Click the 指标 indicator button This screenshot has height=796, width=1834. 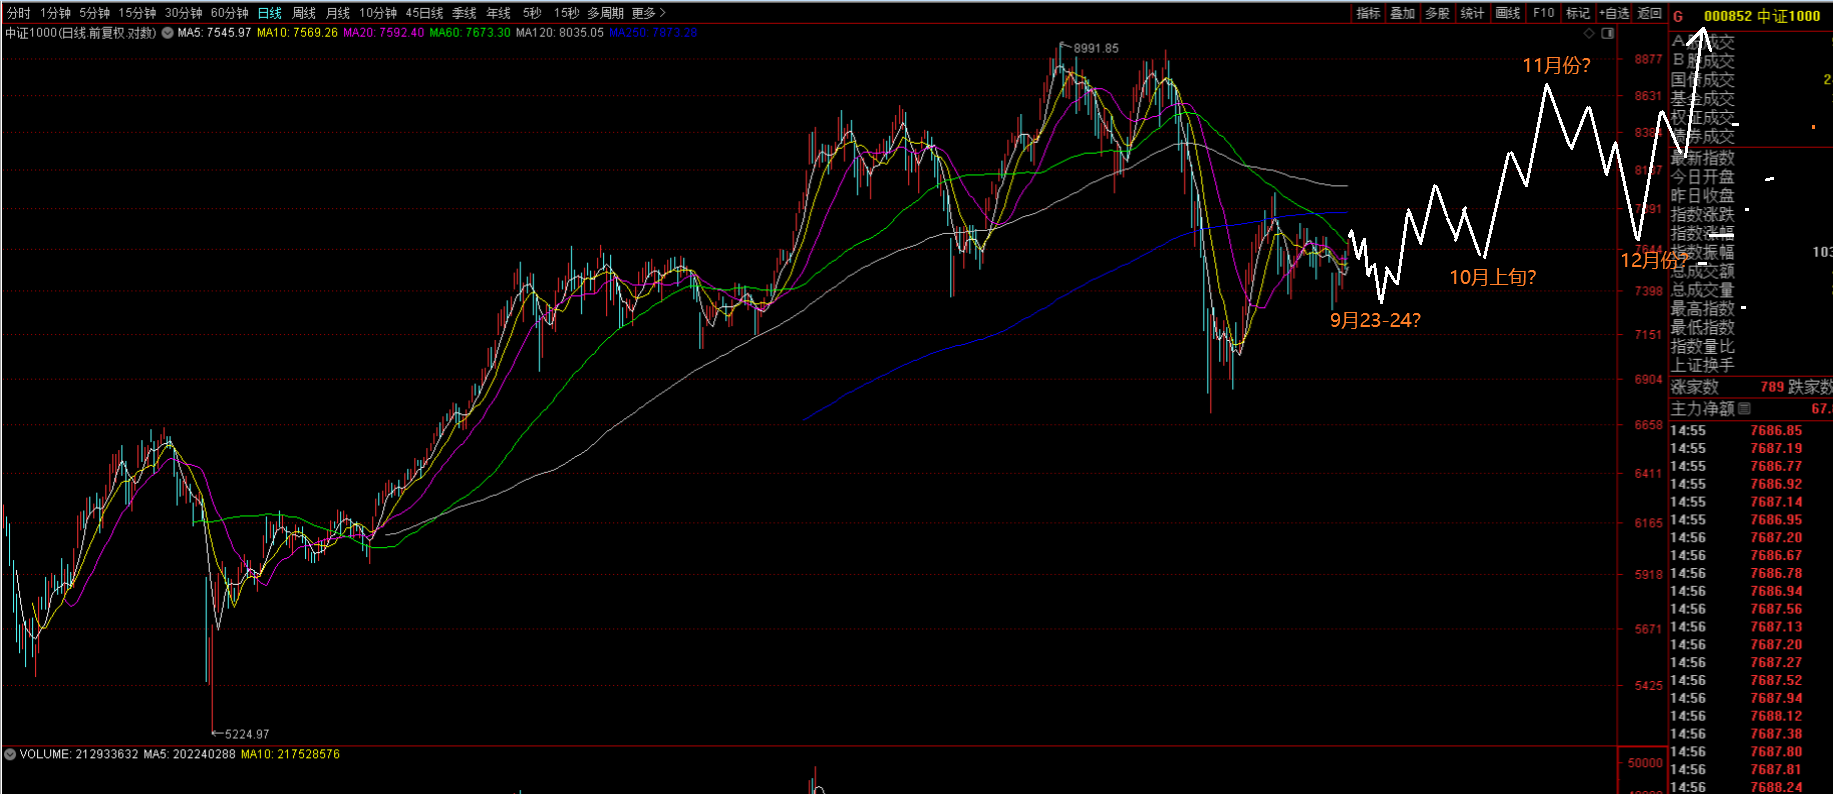1368,13
